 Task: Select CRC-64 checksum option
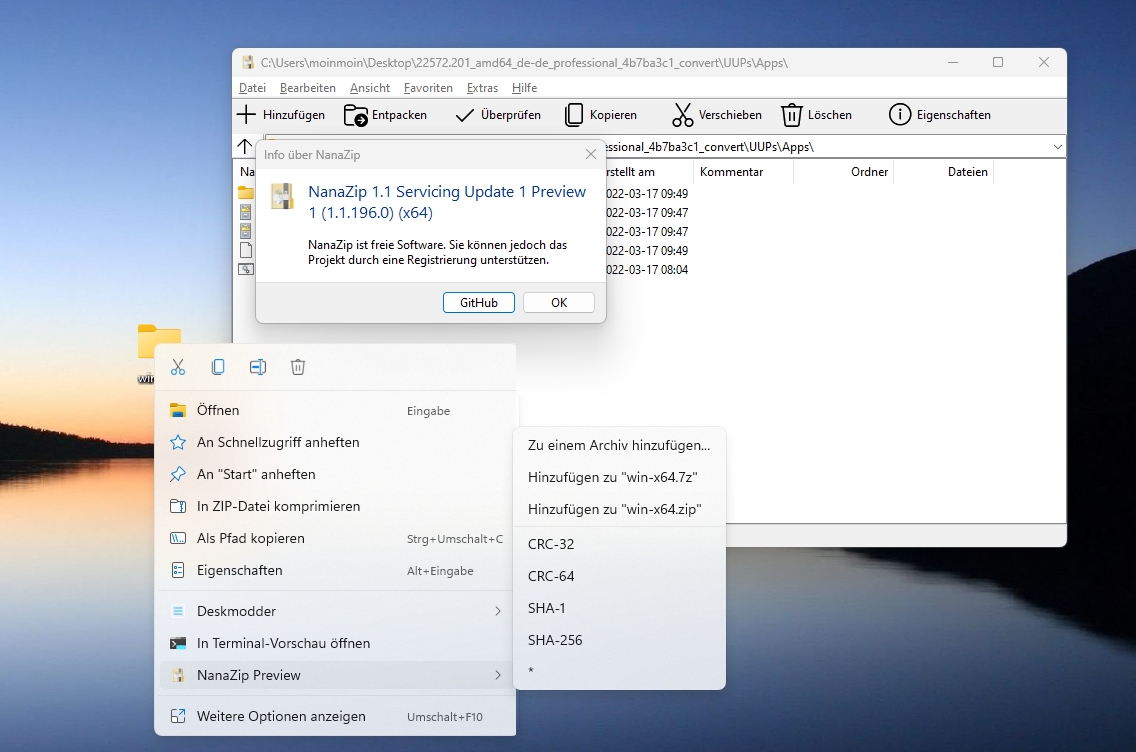point(619,576)
